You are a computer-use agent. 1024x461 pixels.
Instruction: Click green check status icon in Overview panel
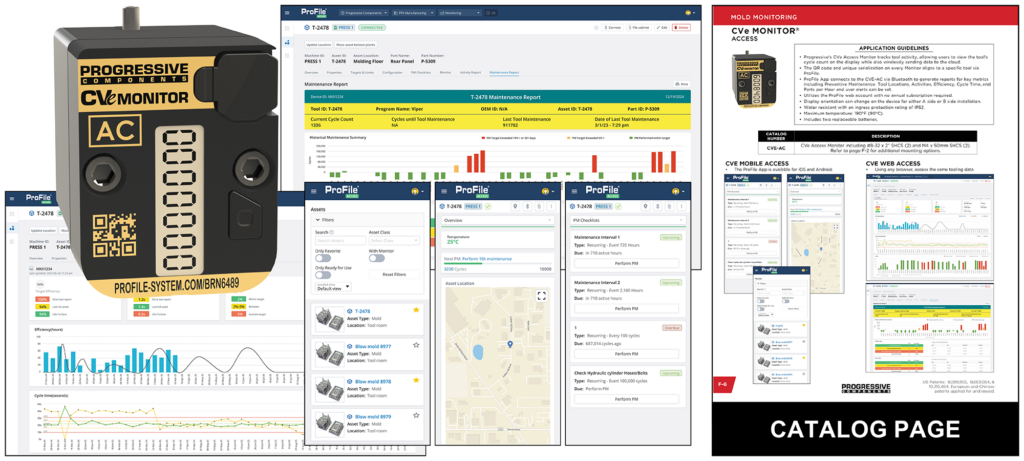(487, 206)
